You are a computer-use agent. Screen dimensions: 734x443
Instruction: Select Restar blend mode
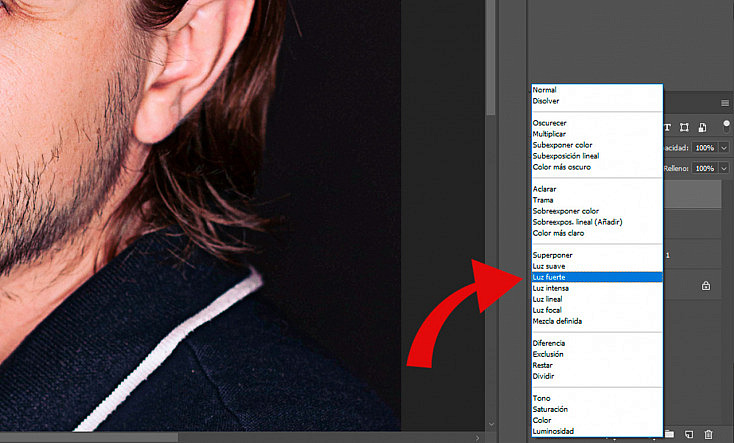coord(597,365)
